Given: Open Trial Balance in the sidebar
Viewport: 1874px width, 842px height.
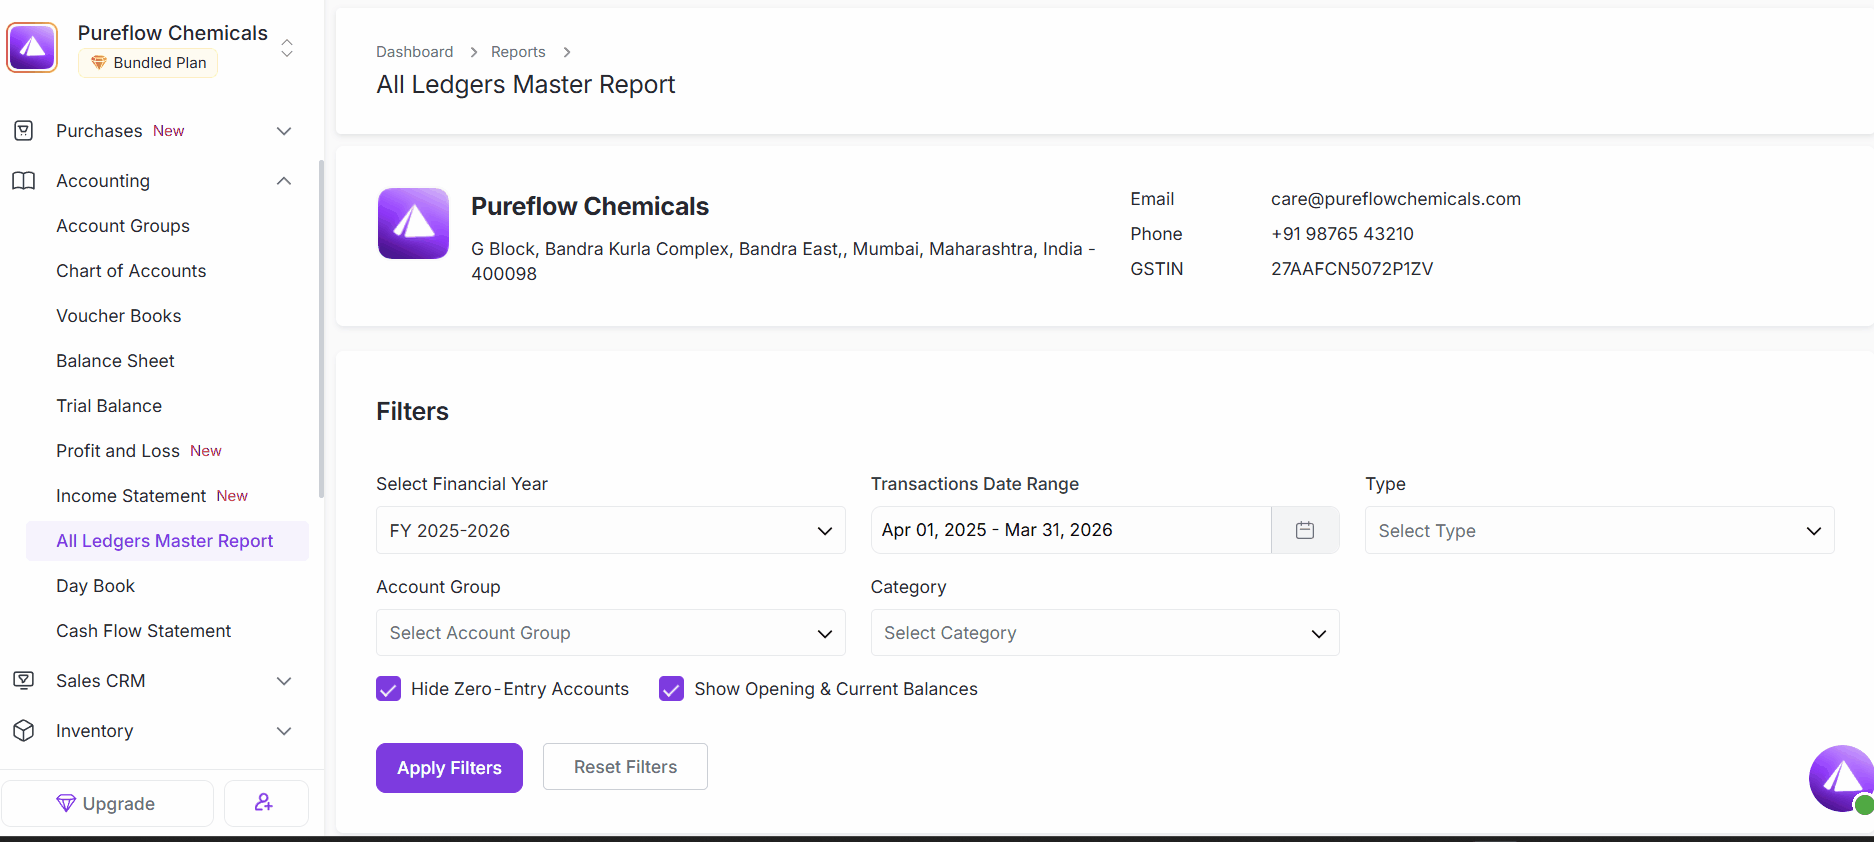Looking at the screenshot, I should 109,406.
